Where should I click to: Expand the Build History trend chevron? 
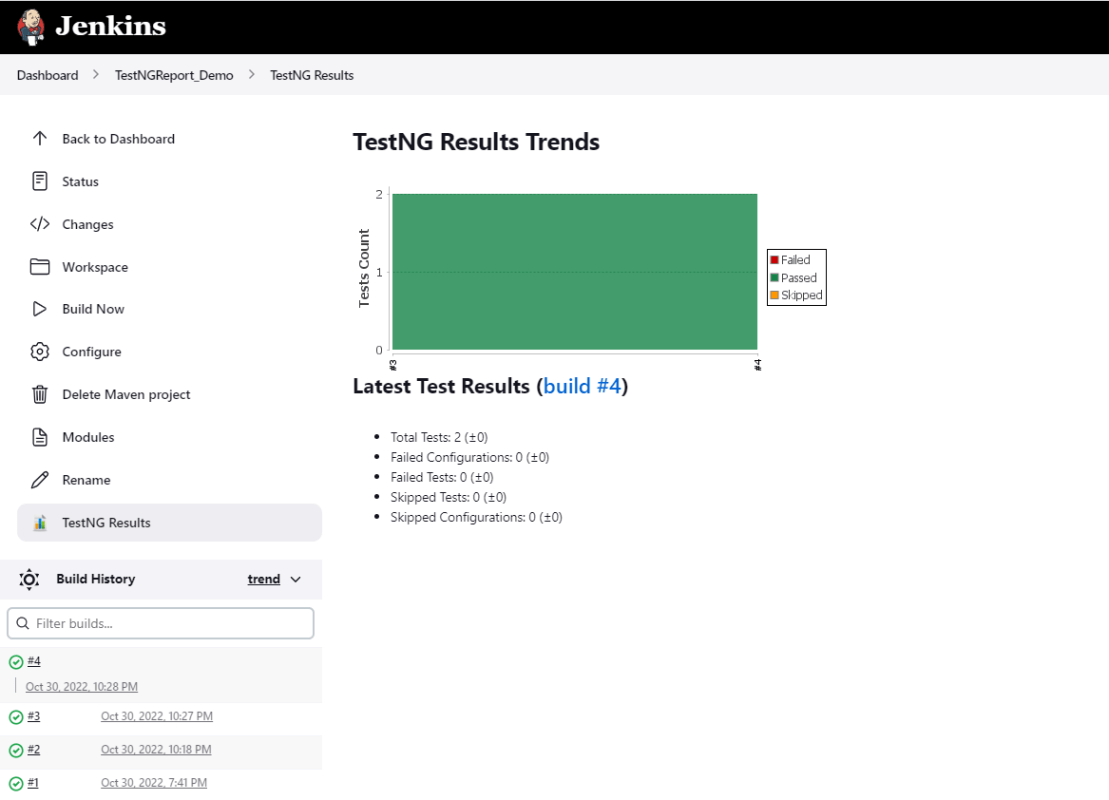[x=295, y=579]
